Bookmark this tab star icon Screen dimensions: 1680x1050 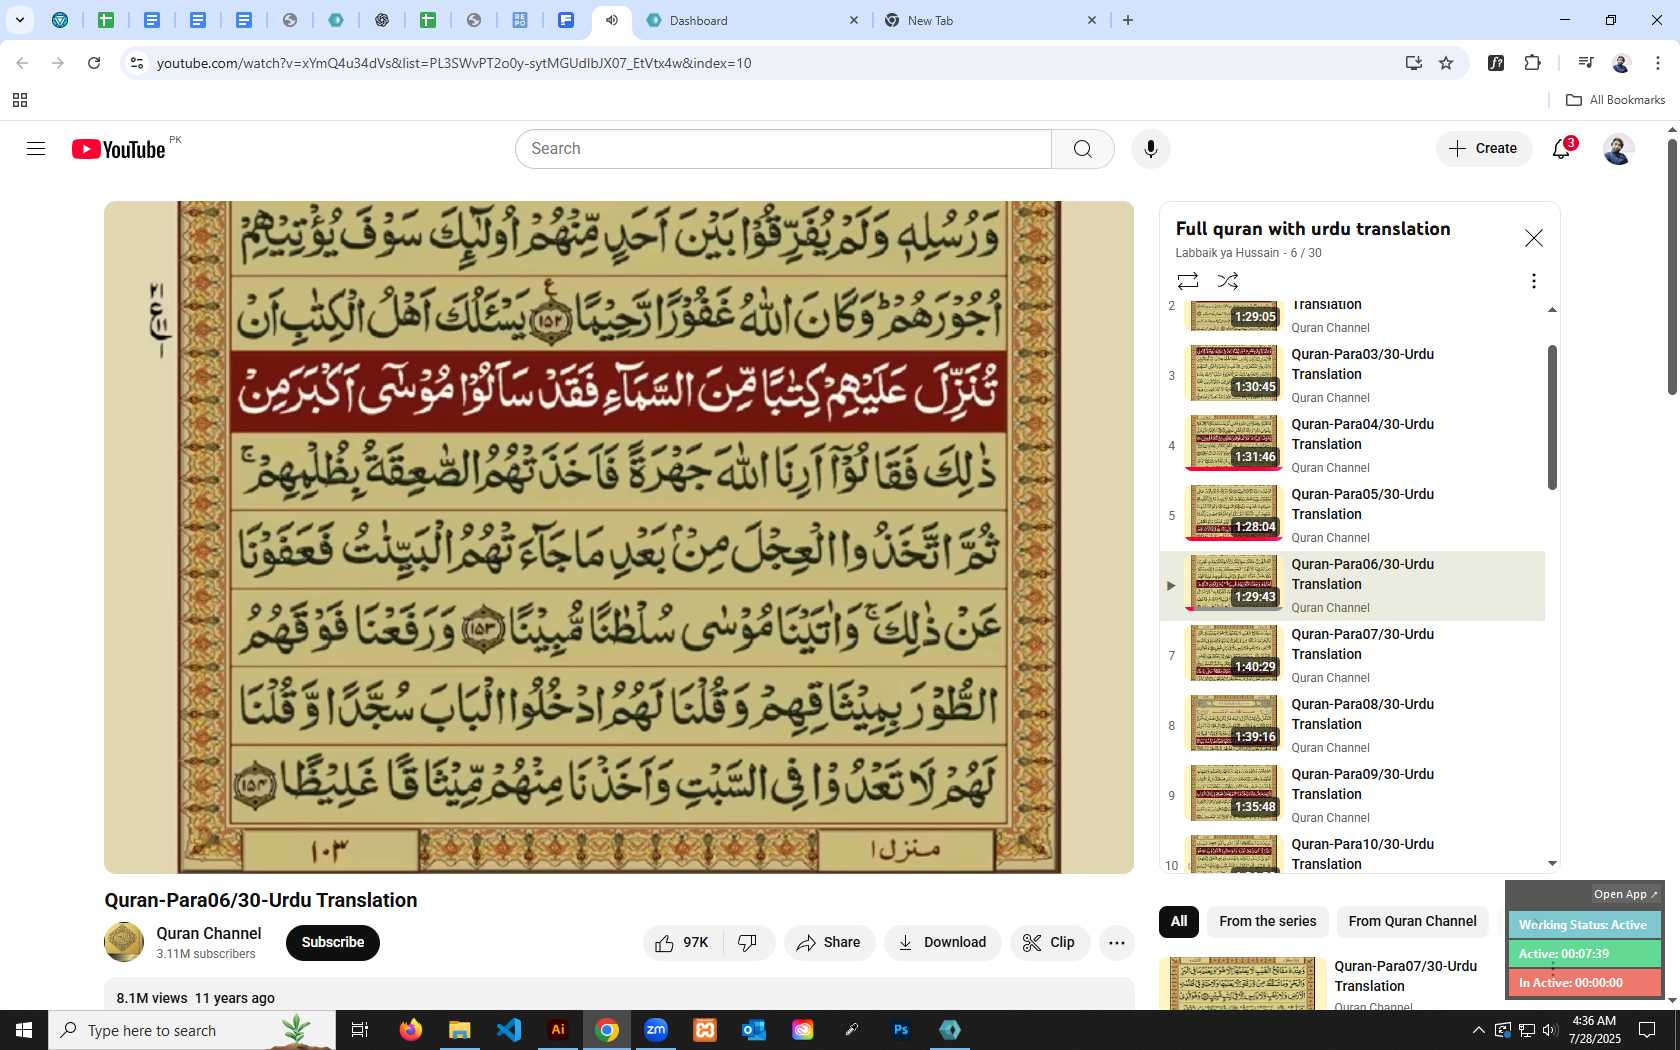pyautogui.click(x=1446, y=63)
